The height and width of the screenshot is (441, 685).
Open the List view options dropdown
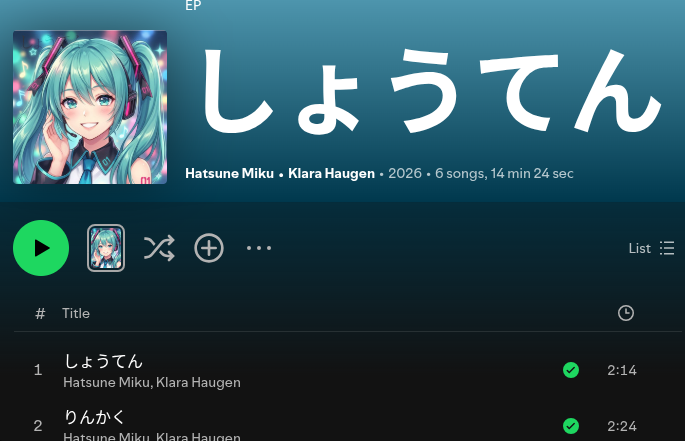click(x=651, y=248)
